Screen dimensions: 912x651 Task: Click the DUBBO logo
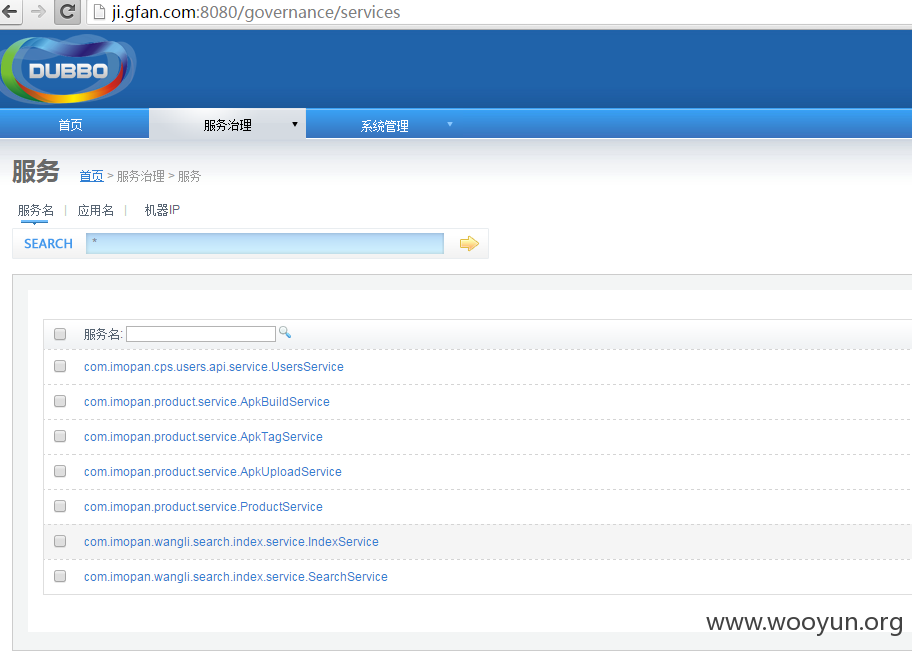68,69
